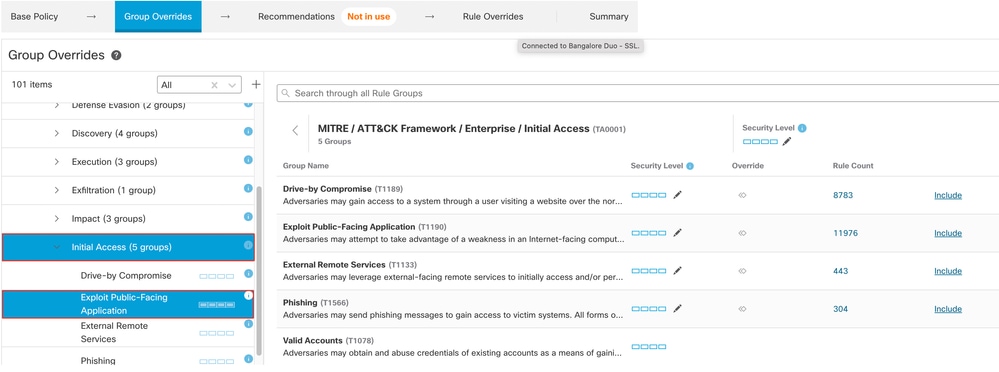Show info for Execution tree item

[248, 160]
